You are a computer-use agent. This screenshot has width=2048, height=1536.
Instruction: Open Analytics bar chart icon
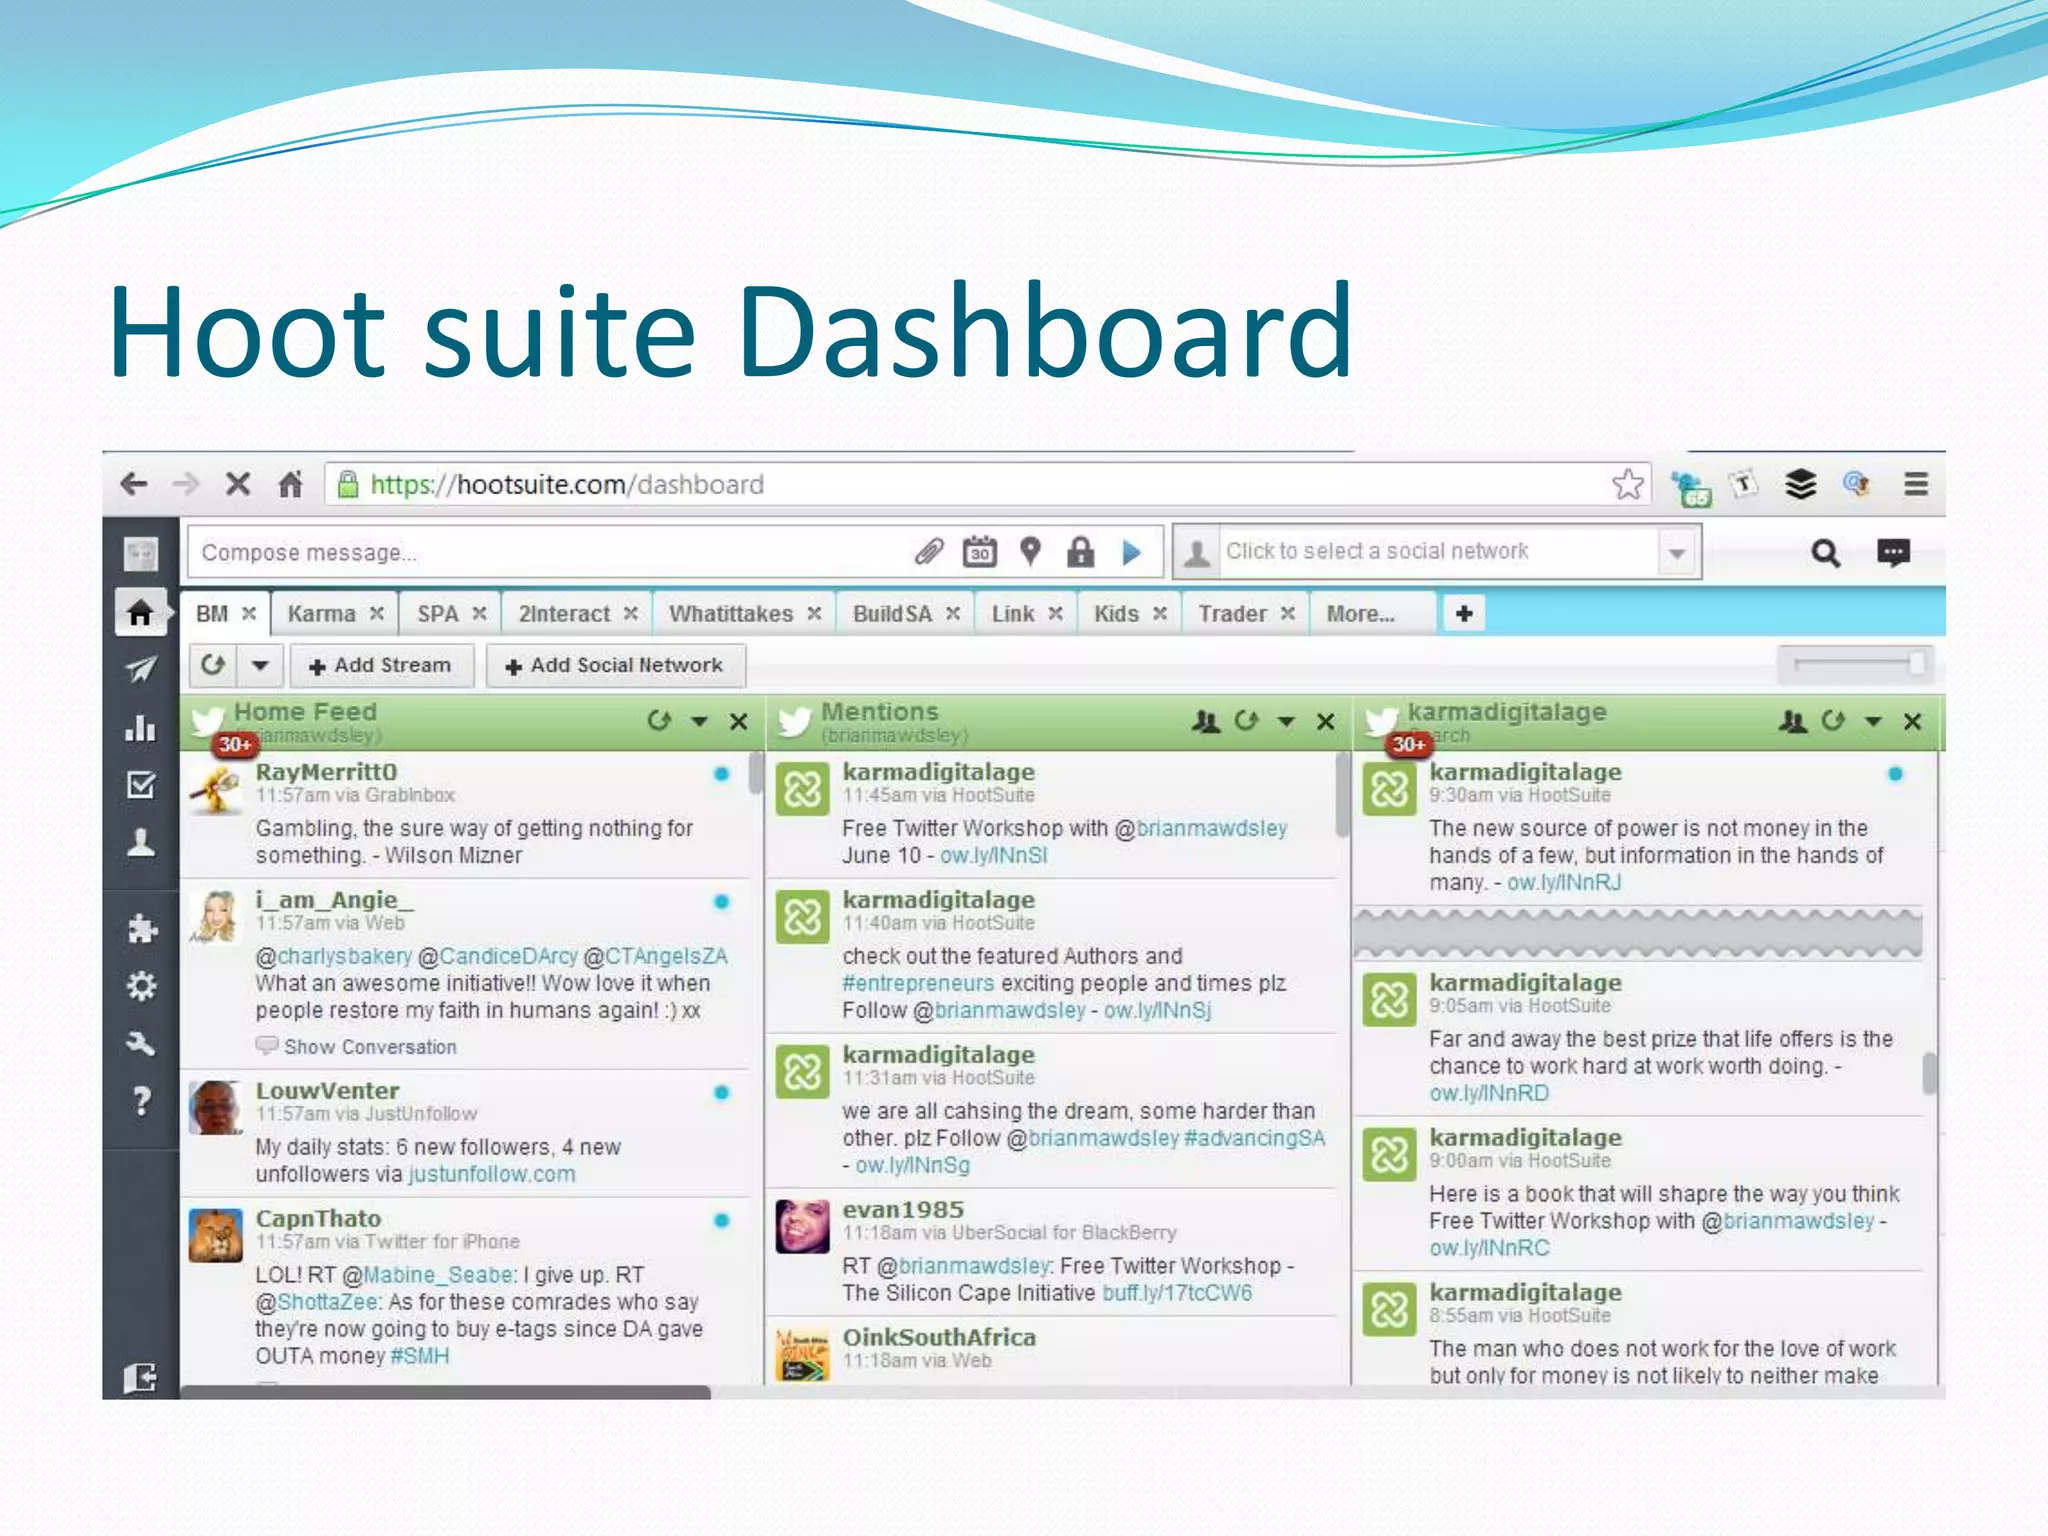tap(141, 727)
